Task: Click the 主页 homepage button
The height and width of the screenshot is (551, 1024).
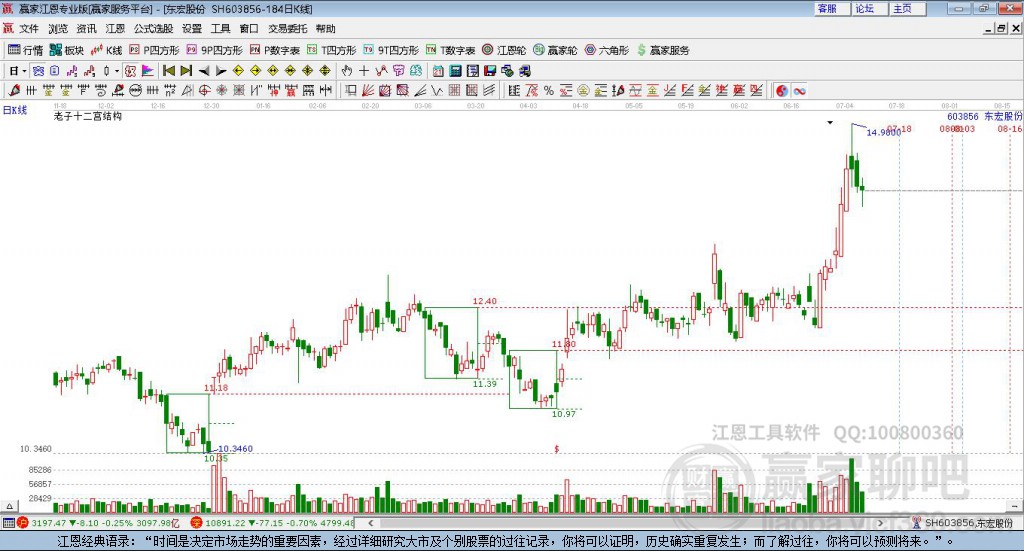Action: (908, 8)
